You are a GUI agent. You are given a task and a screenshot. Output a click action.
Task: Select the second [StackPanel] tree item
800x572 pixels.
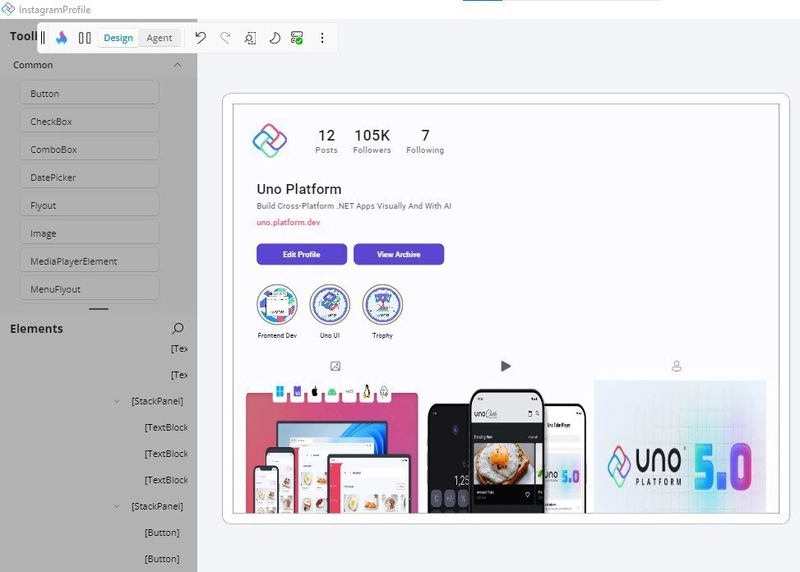tap(157, 506)
